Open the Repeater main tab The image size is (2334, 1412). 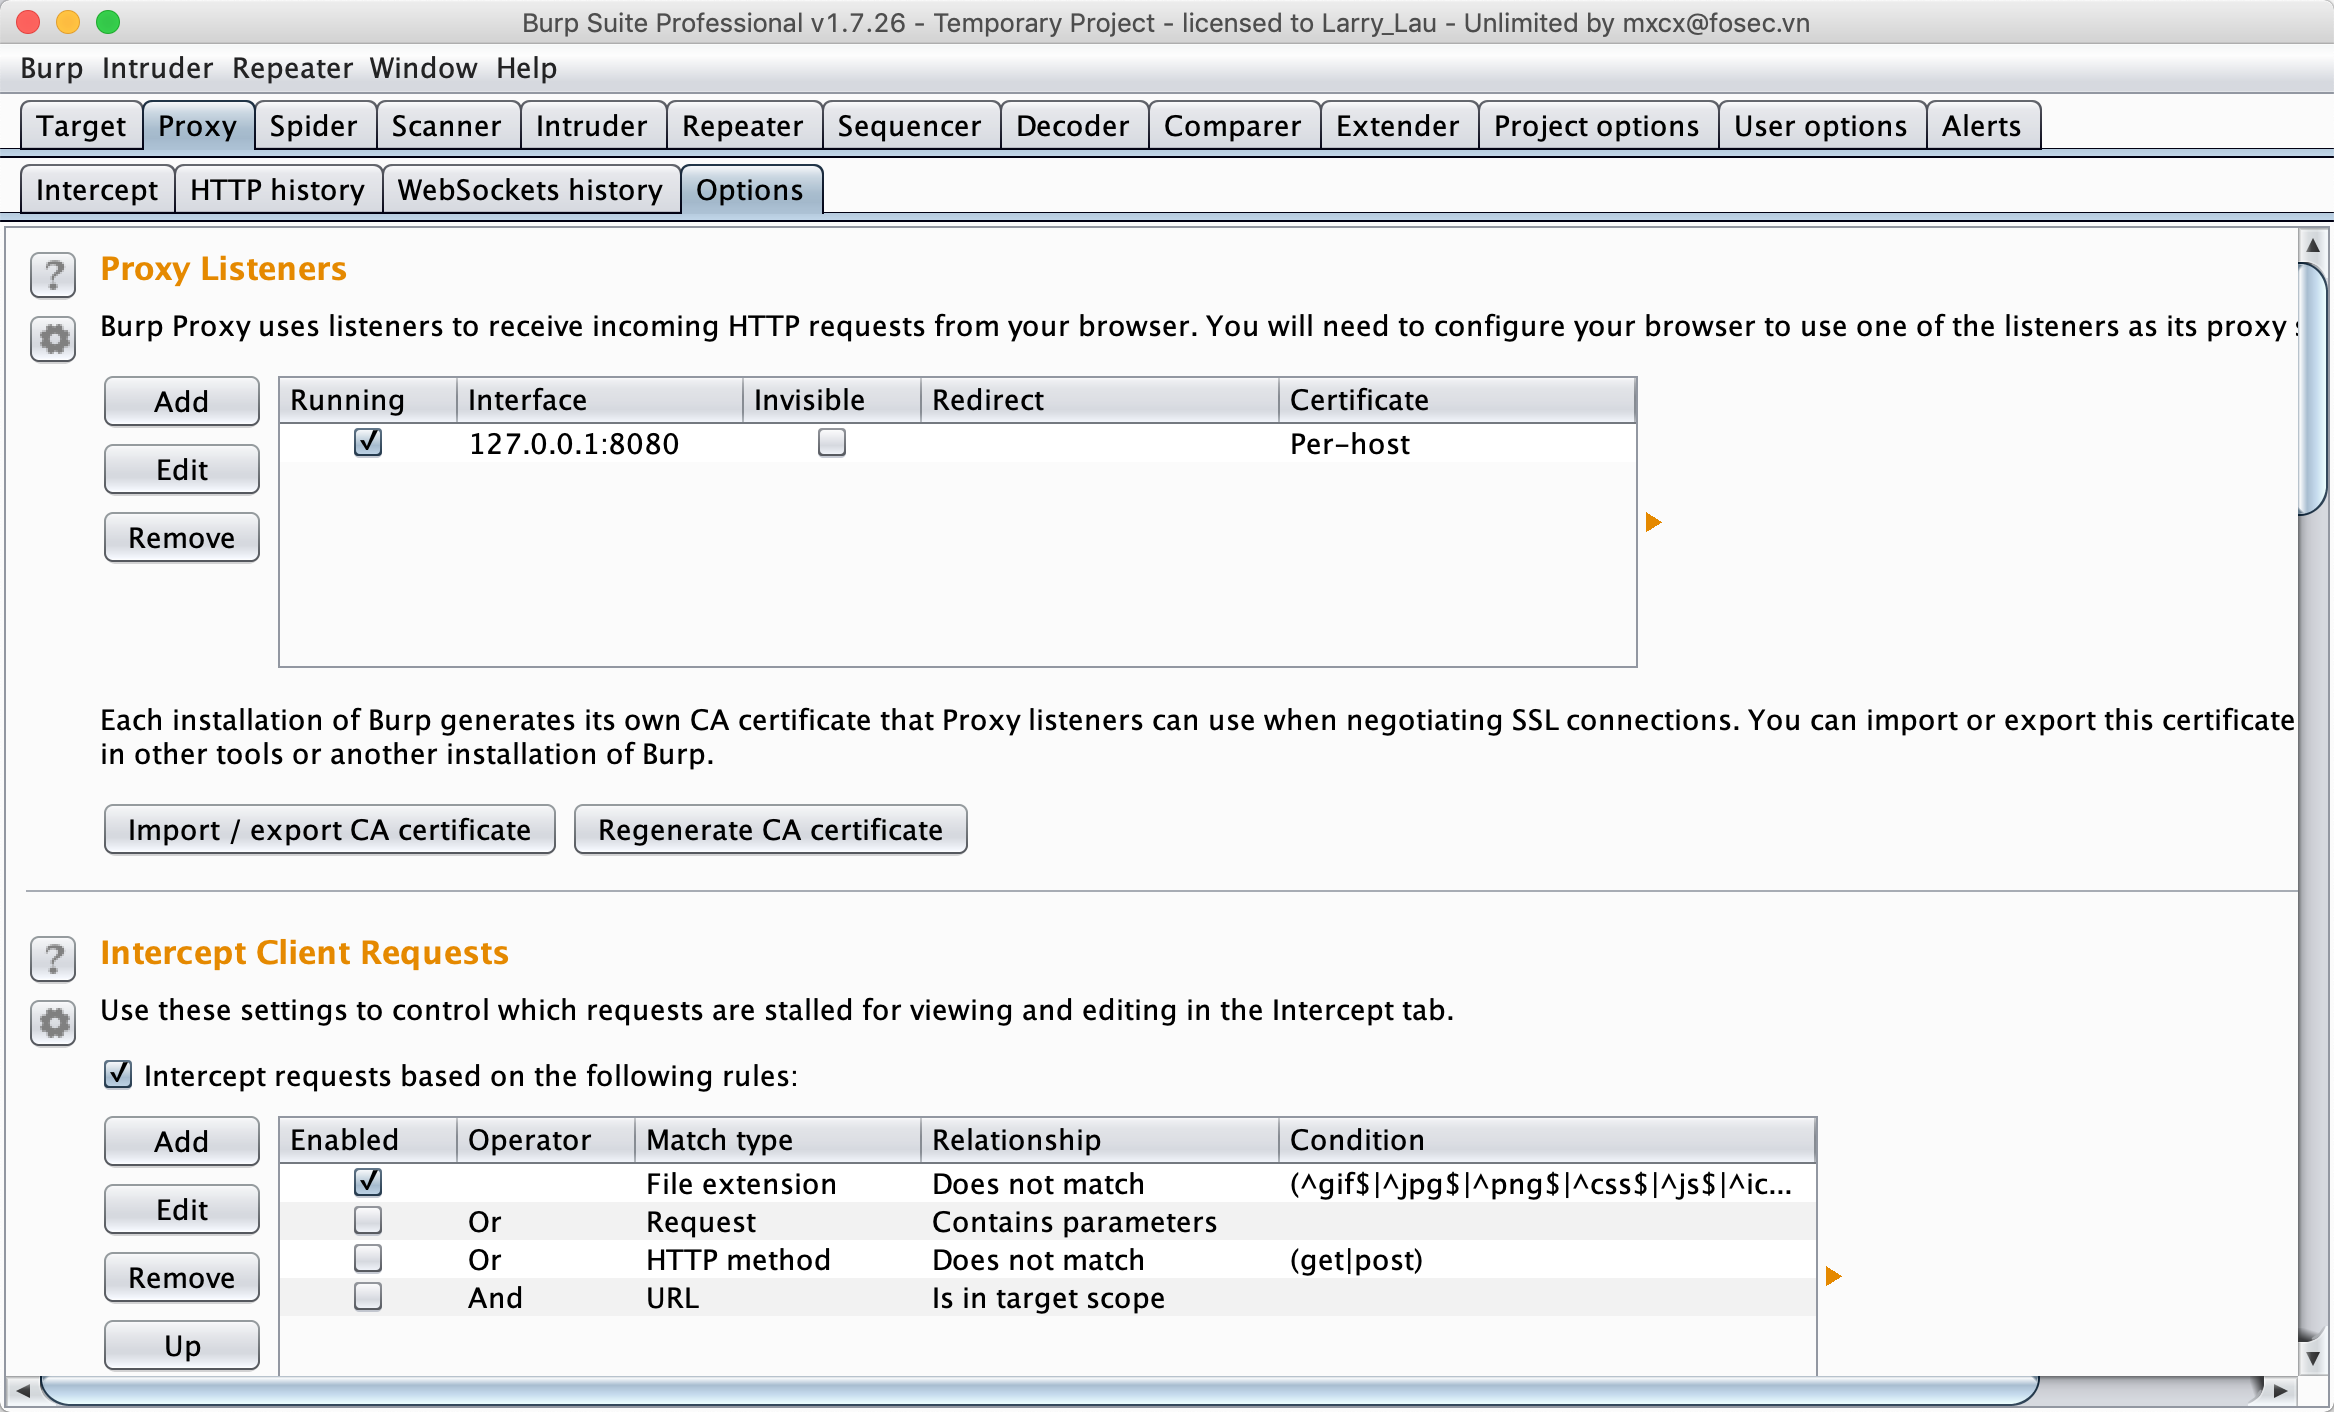pos(742,126)
